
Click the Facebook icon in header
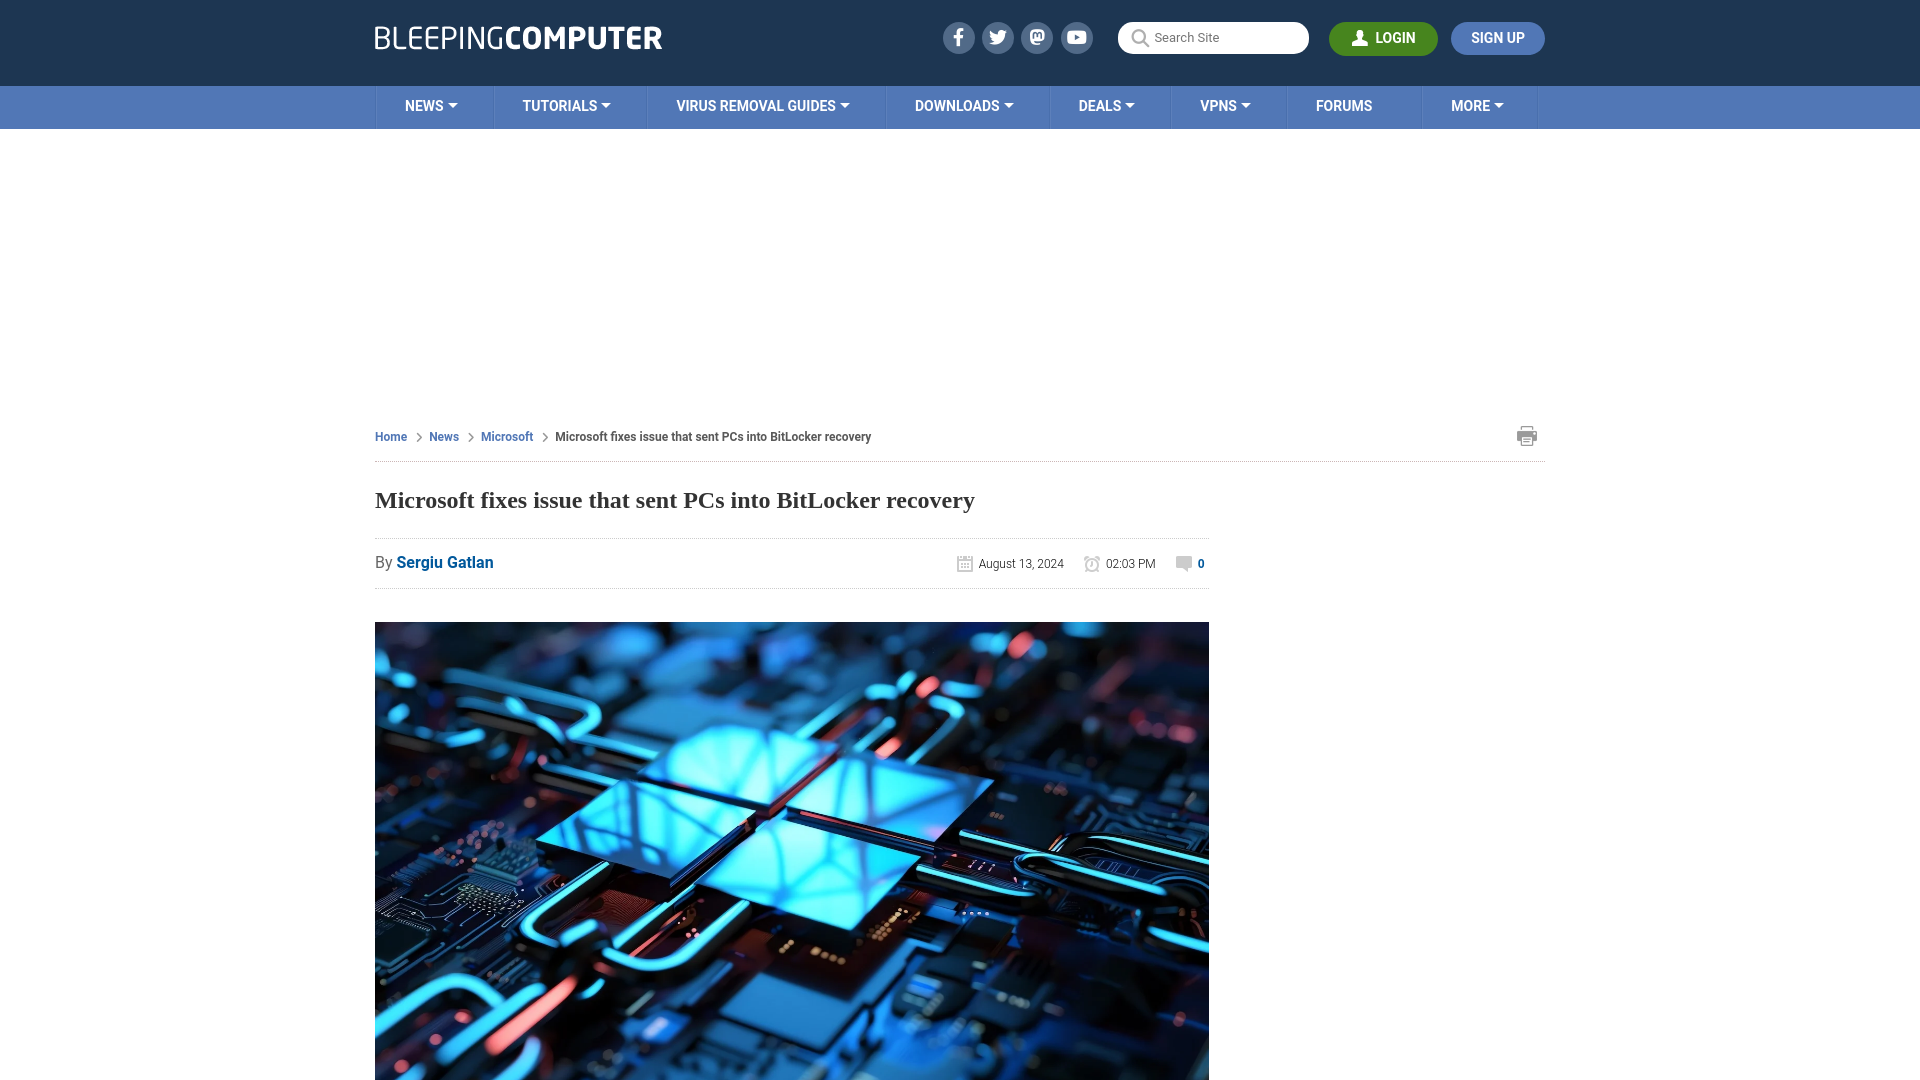point(957,37)
